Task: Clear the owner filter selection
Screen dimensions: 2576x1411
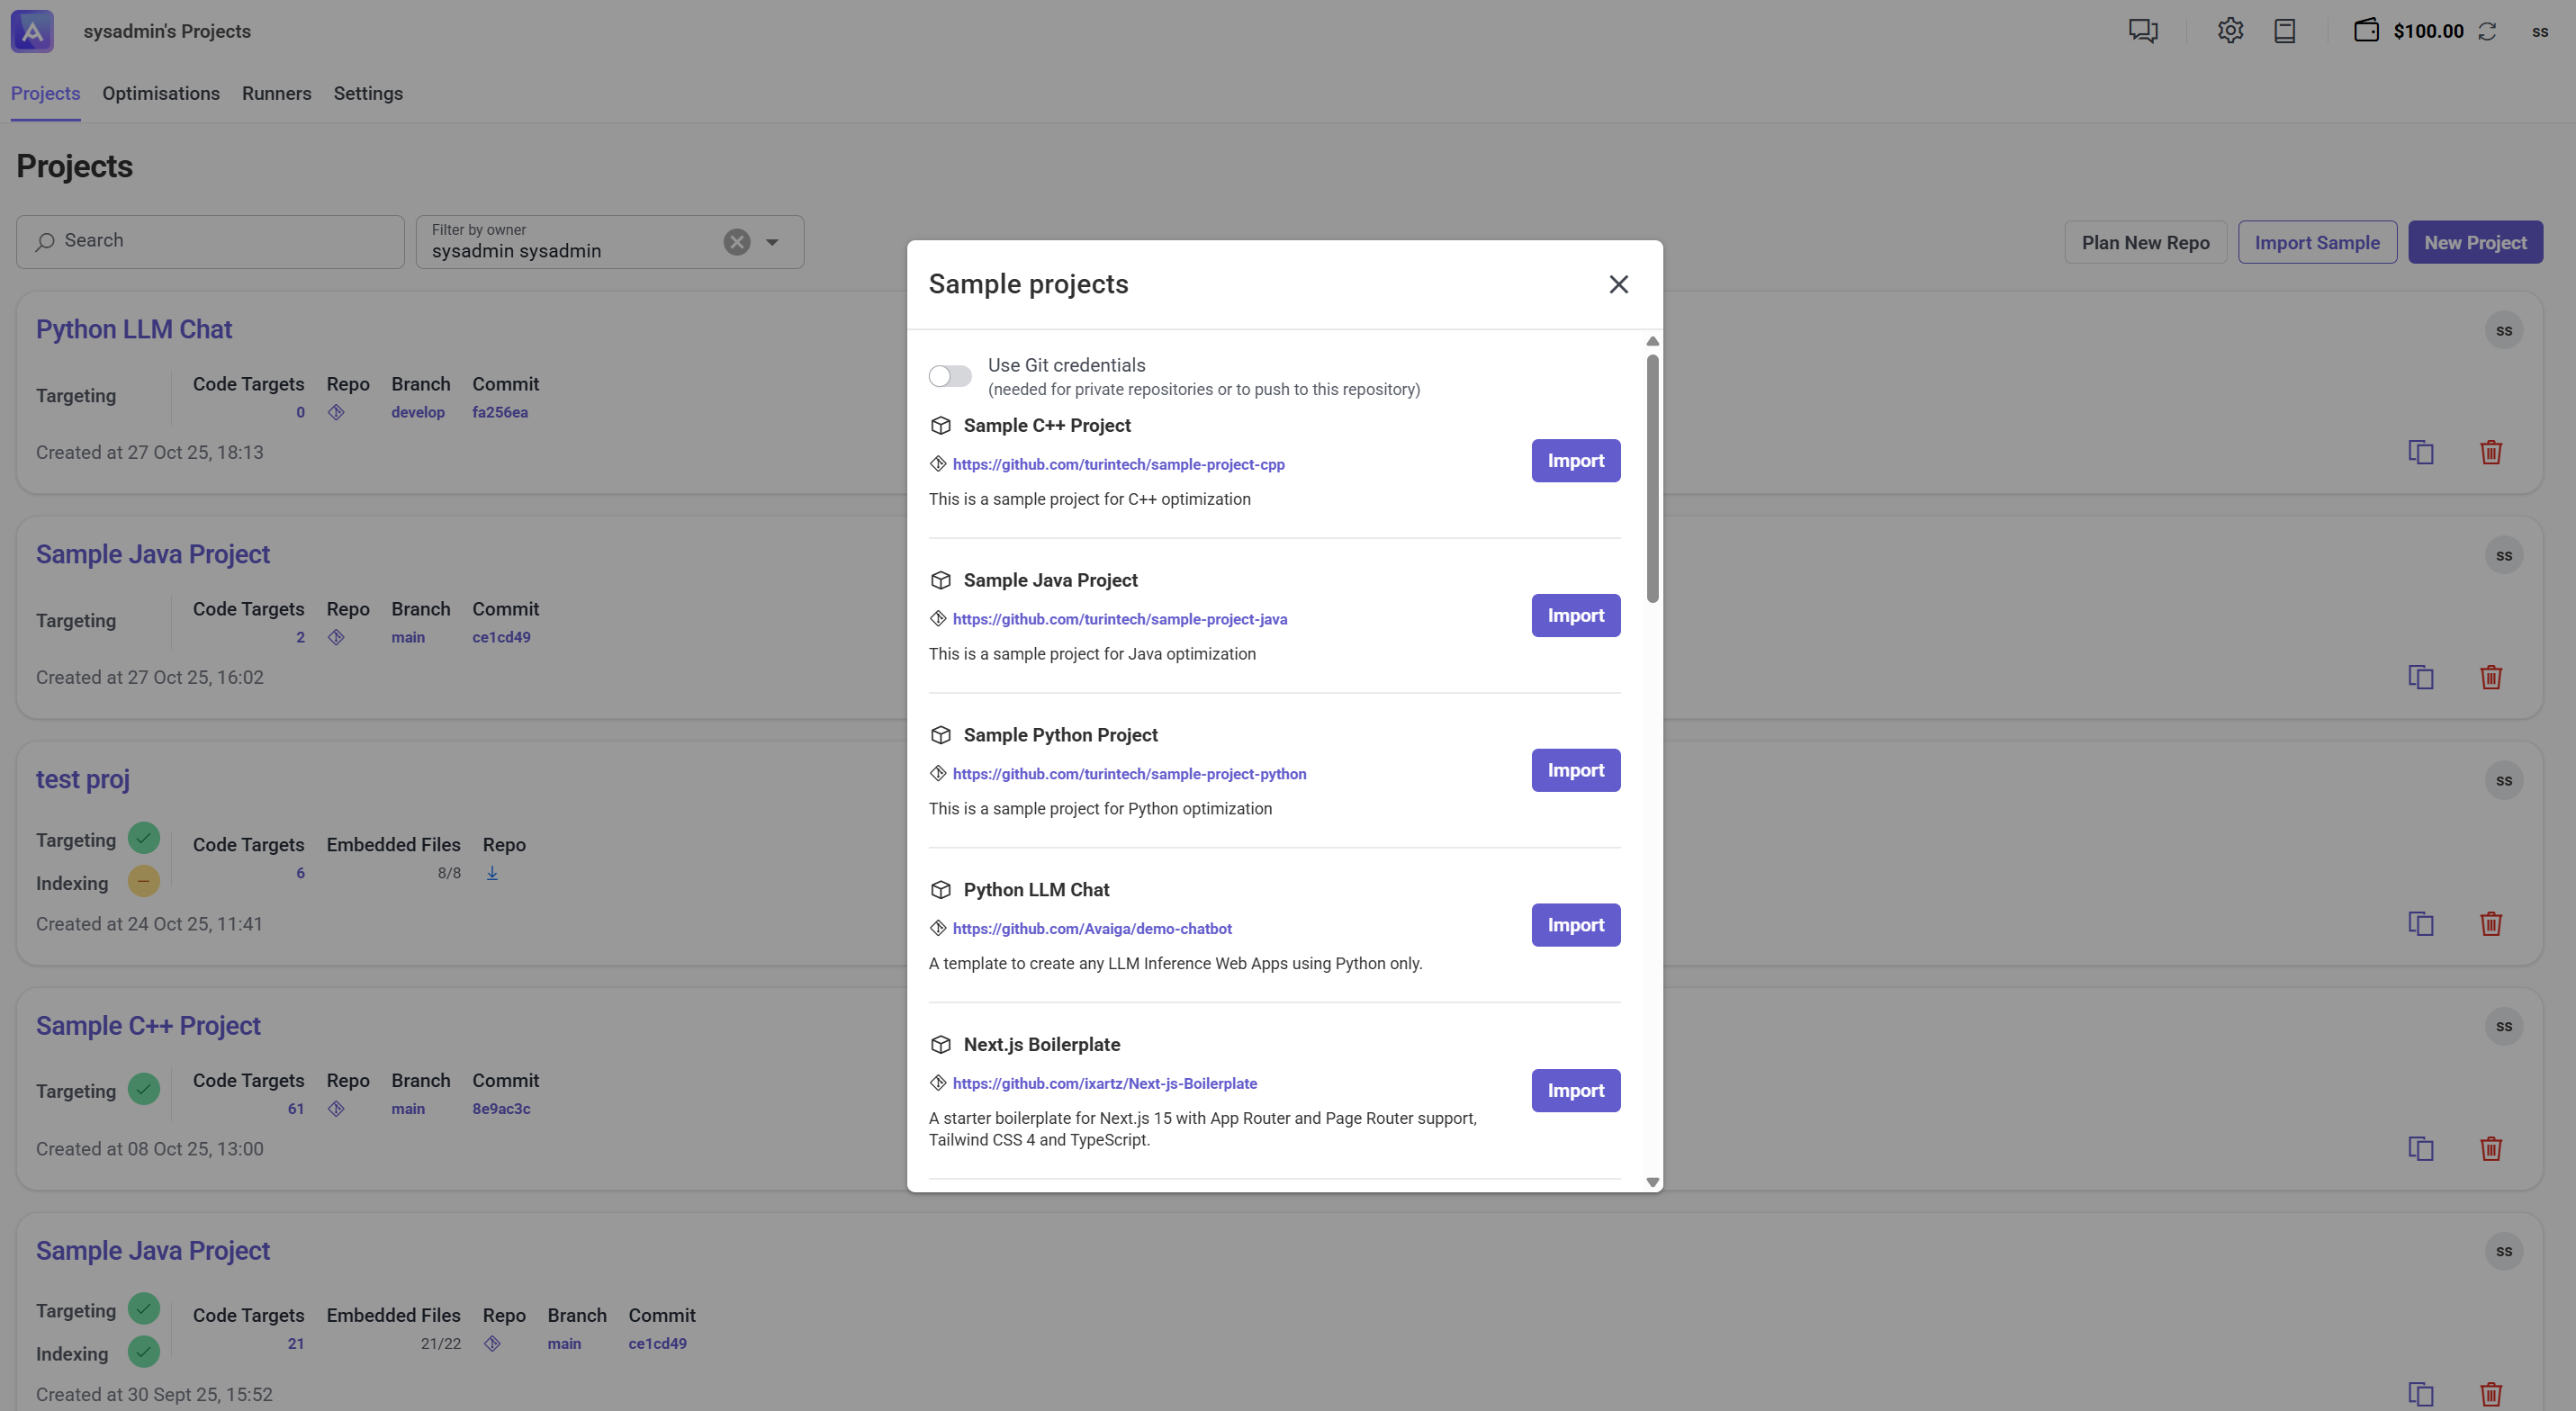Action: [x=737, y=242]
